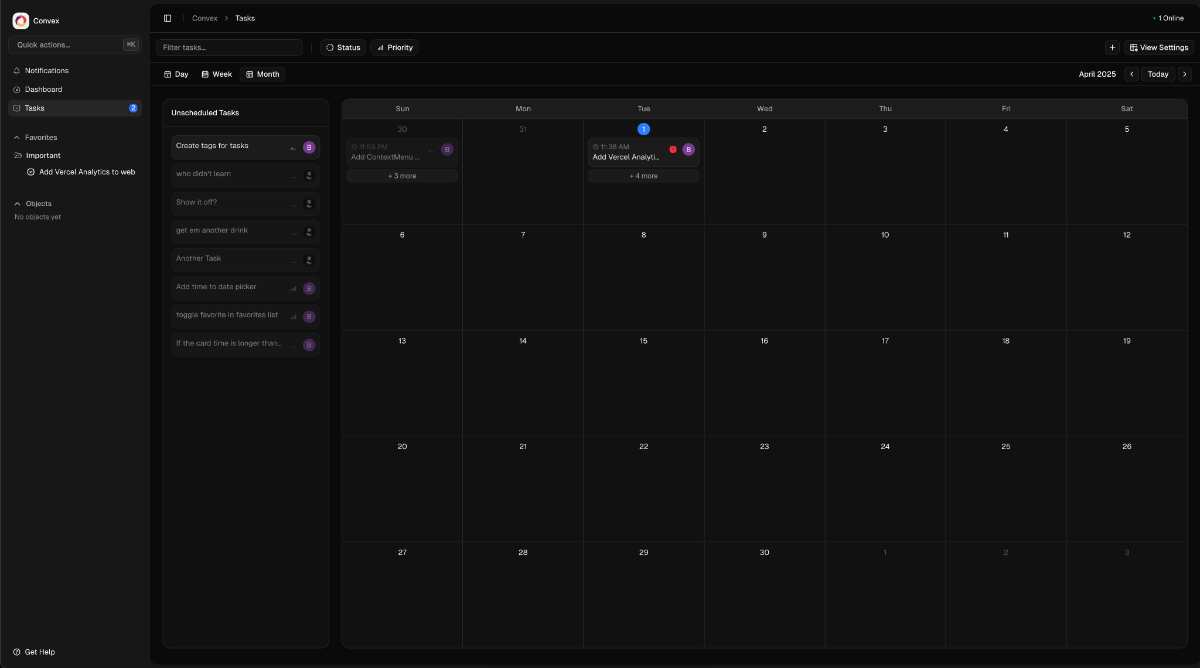Click B avatar on 'Add ContextMenu' task
Image resolution: width=1200 pixels, height=668 pixels.
coord(447,149)
